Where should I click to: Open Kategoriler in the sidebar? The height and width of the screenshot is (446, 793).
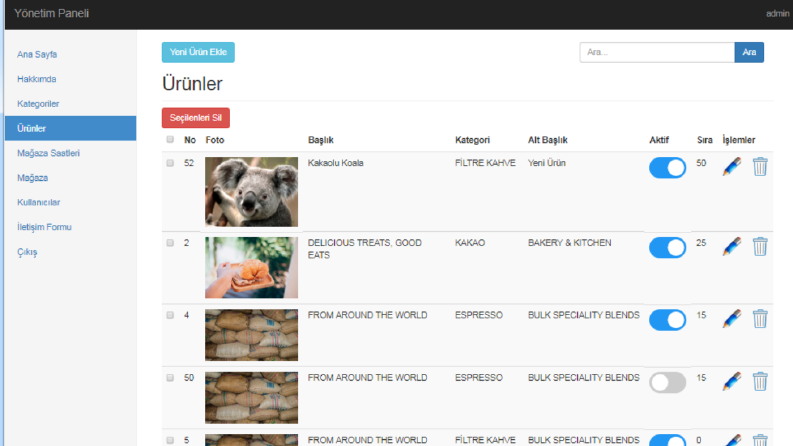[x=38, y=104]
